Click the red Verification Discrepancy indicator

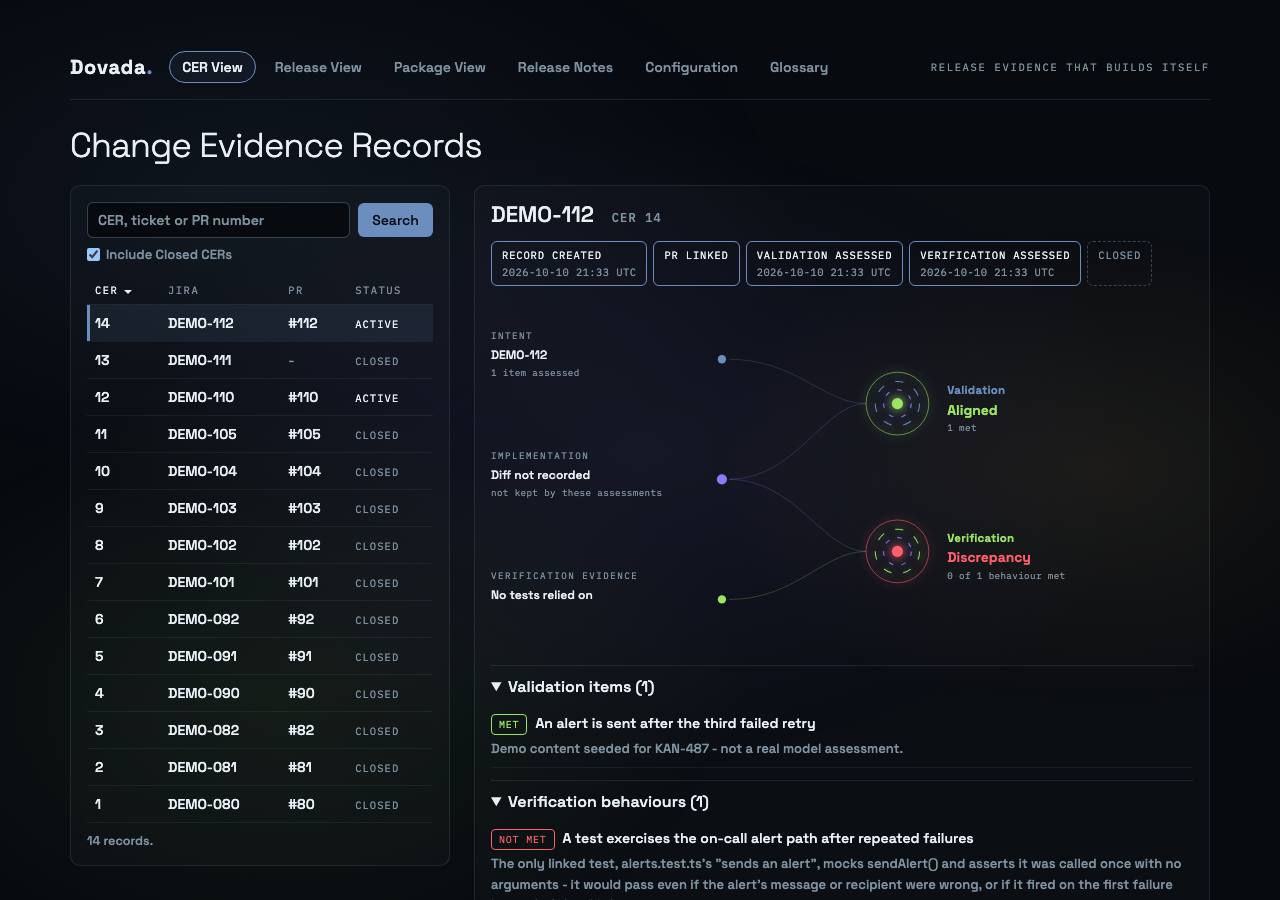tap(897, 551)
